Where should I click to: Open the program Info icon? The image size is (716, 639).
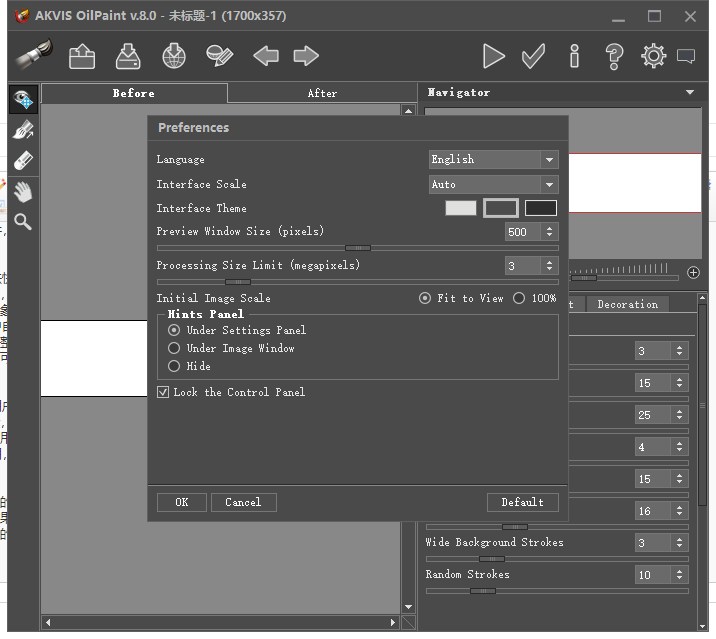[574, 56]
